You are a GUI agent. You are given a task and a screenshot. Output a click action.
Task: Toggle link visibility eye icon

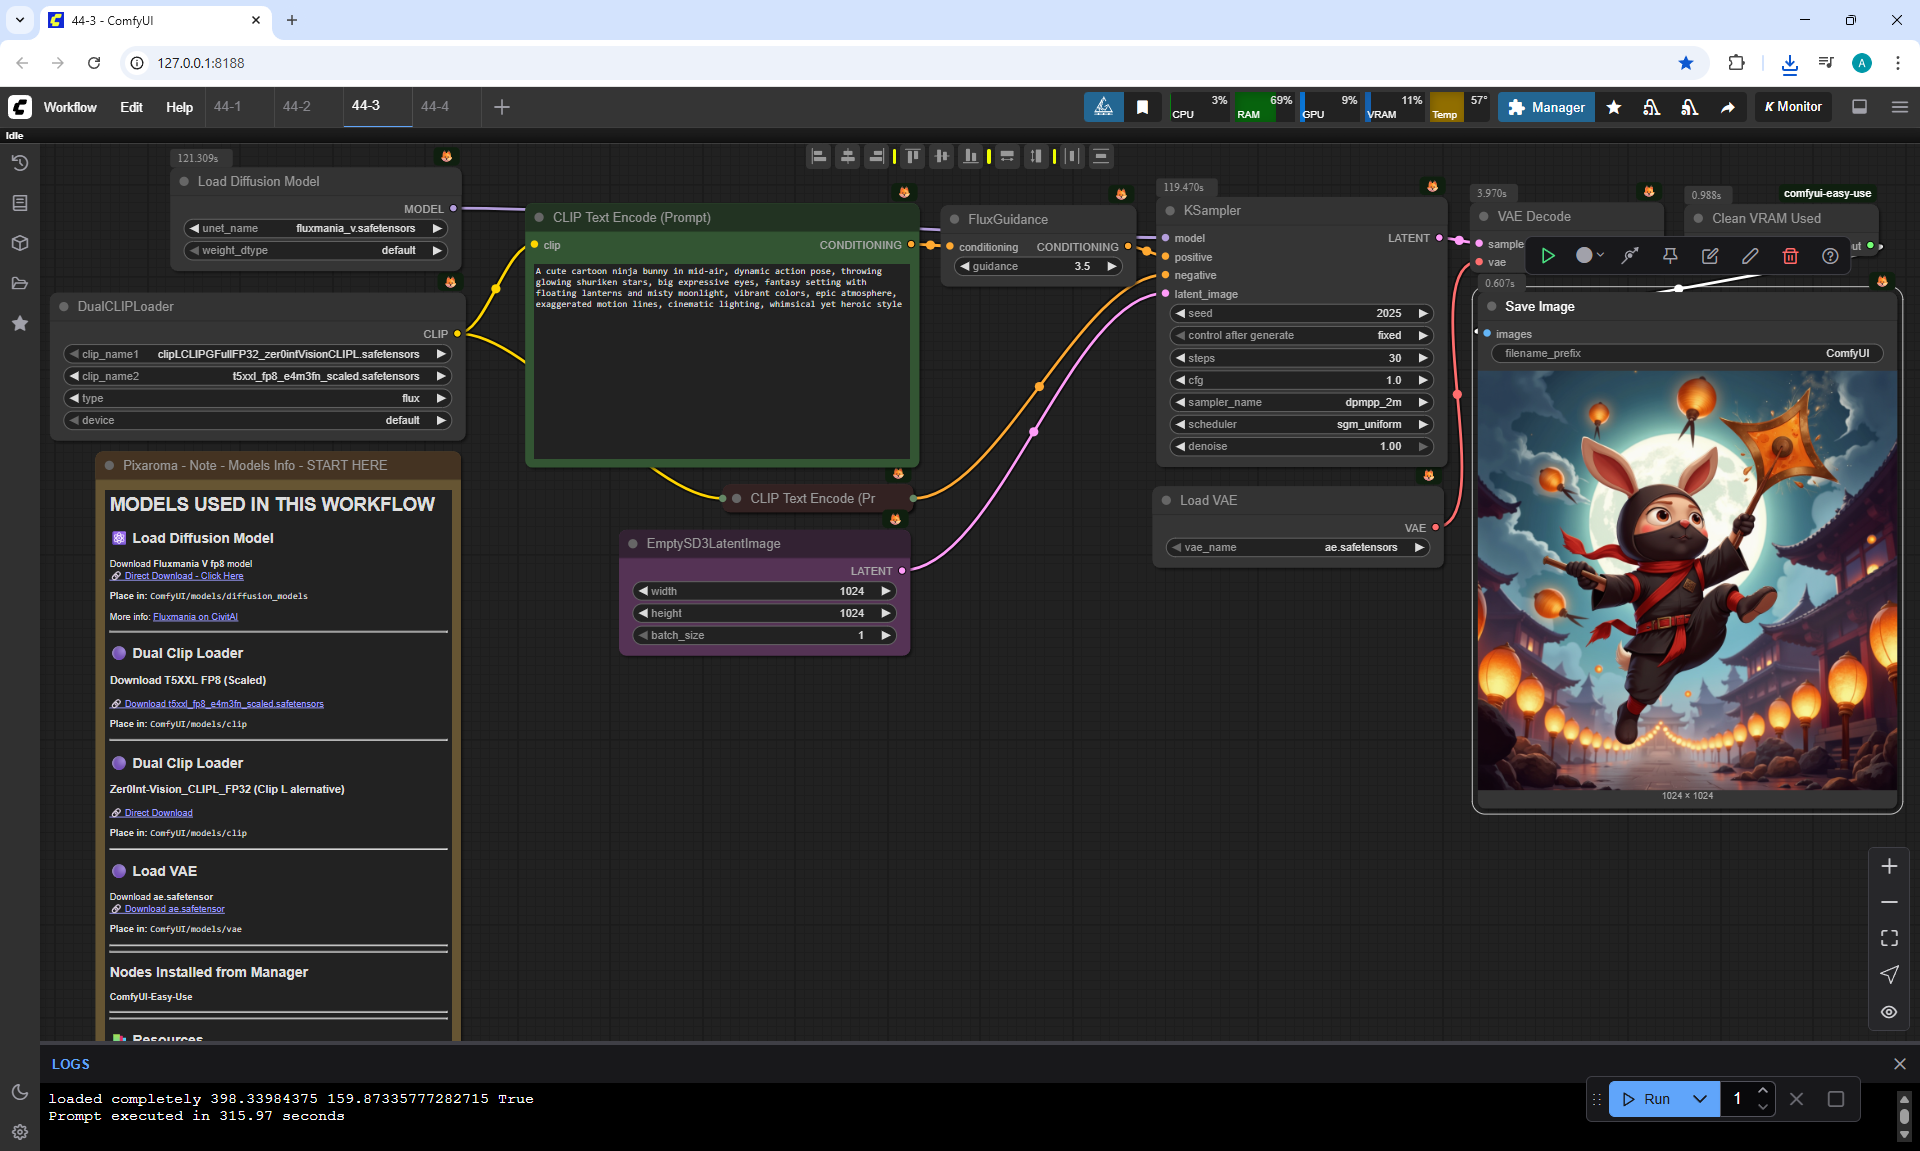point(1889,1012)
